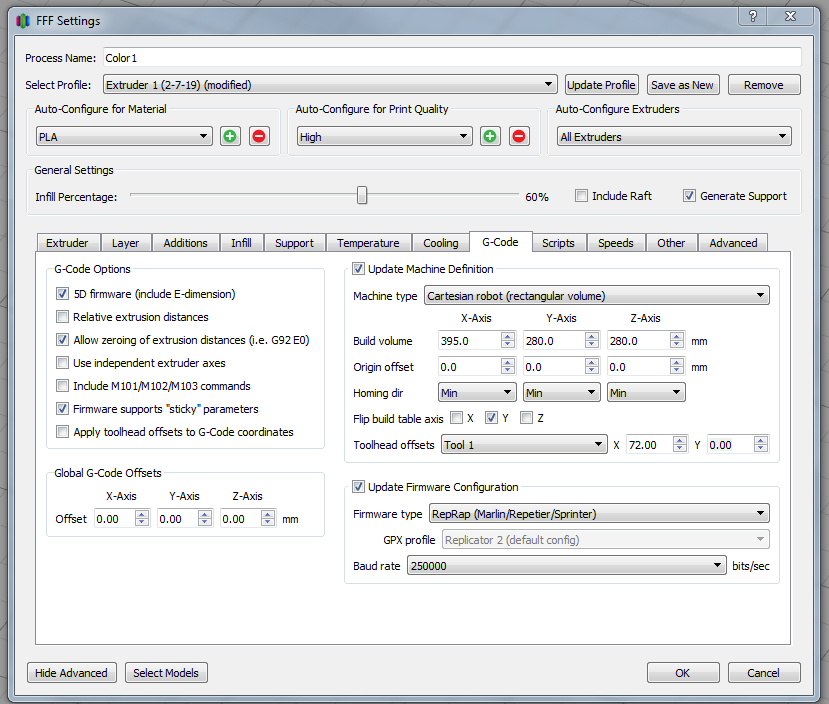Click the Origin offset X-Axis field
Image resolution: width=829 pixels, height=704 pixels.
pos(477,366)
